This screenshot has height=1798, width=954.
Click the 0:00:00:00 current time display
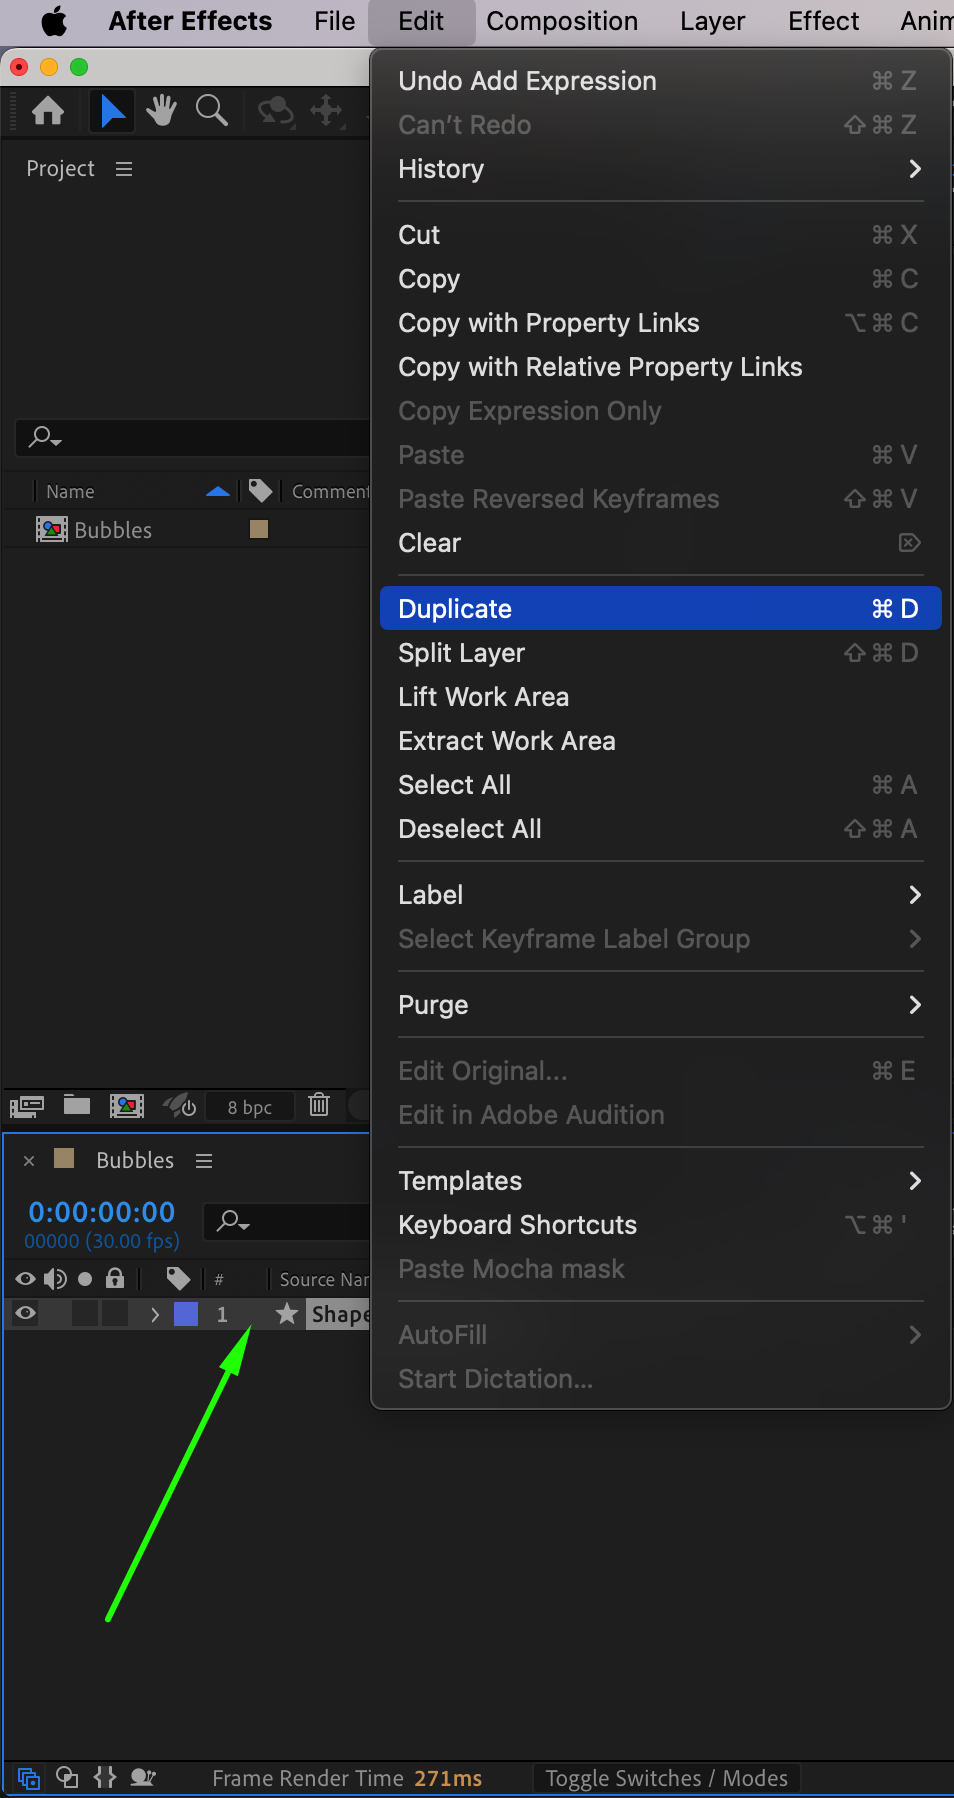[x=102, y=1212]
